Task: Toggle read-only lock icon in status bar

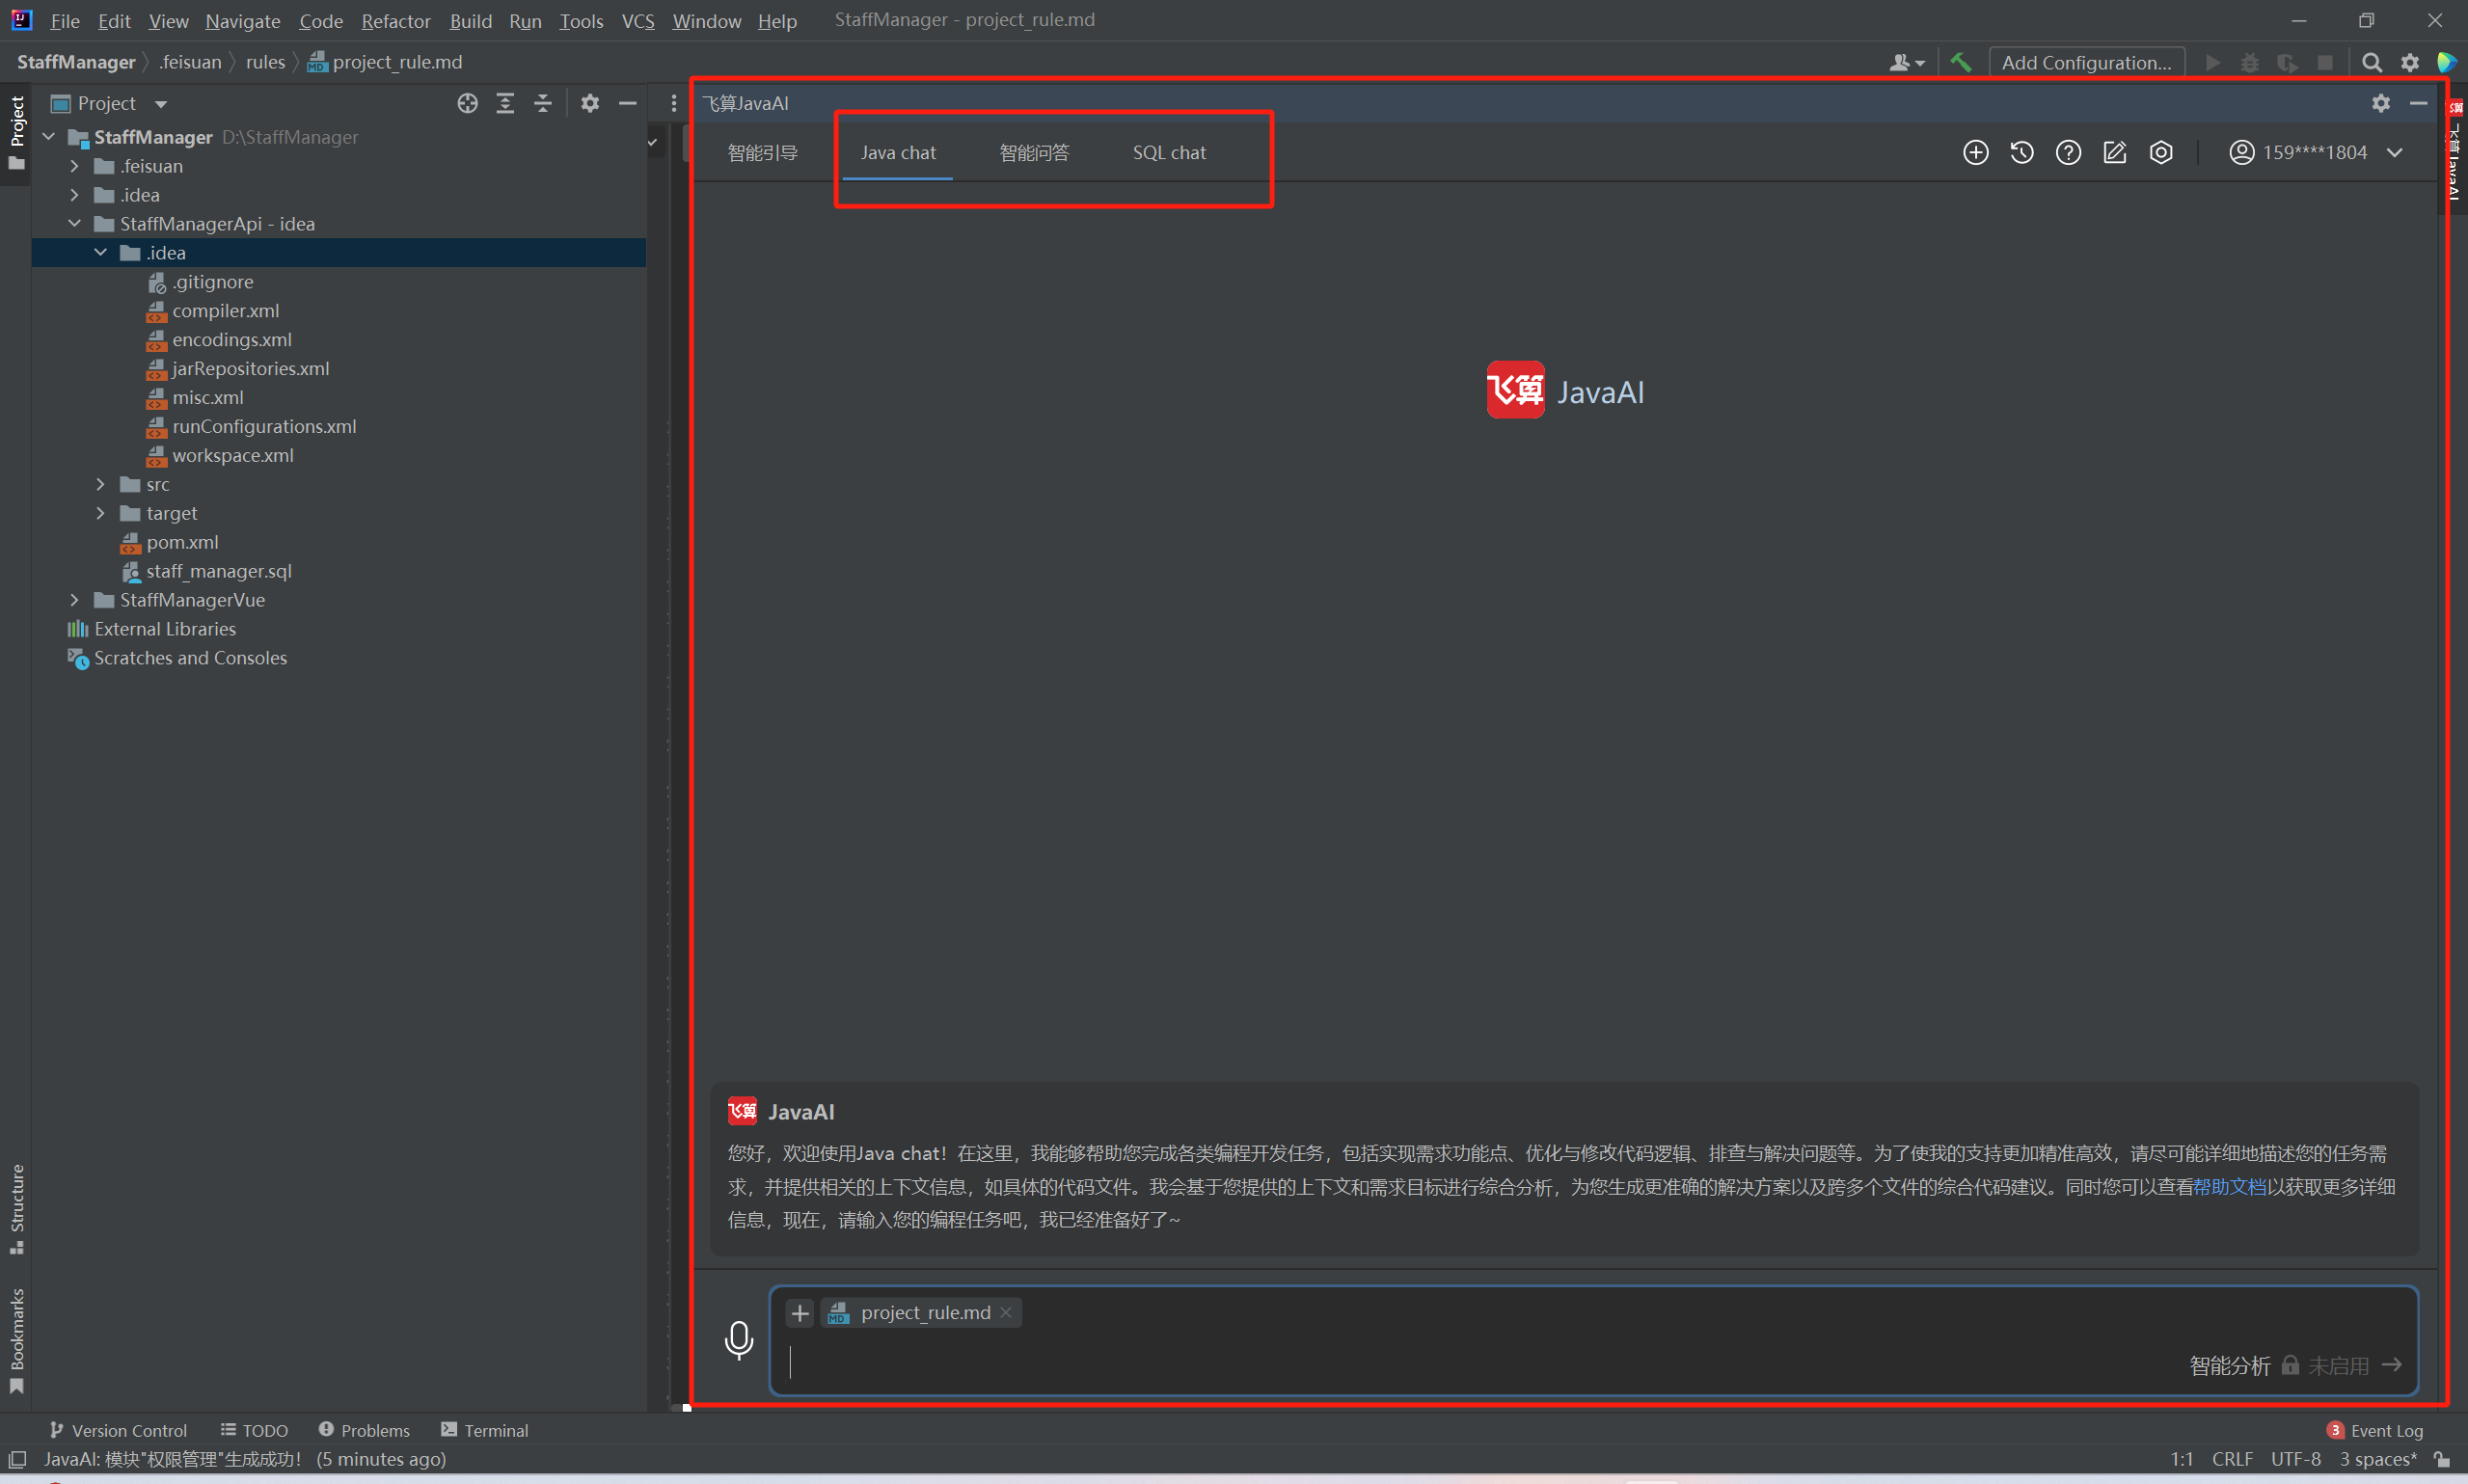Action: [x=2441, y=1459]
